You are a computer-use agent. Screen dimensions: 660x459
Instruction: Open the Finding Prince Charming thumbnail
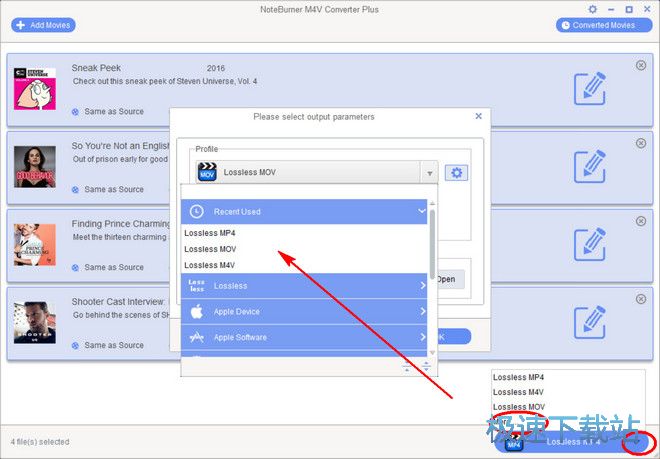point(35,245)
